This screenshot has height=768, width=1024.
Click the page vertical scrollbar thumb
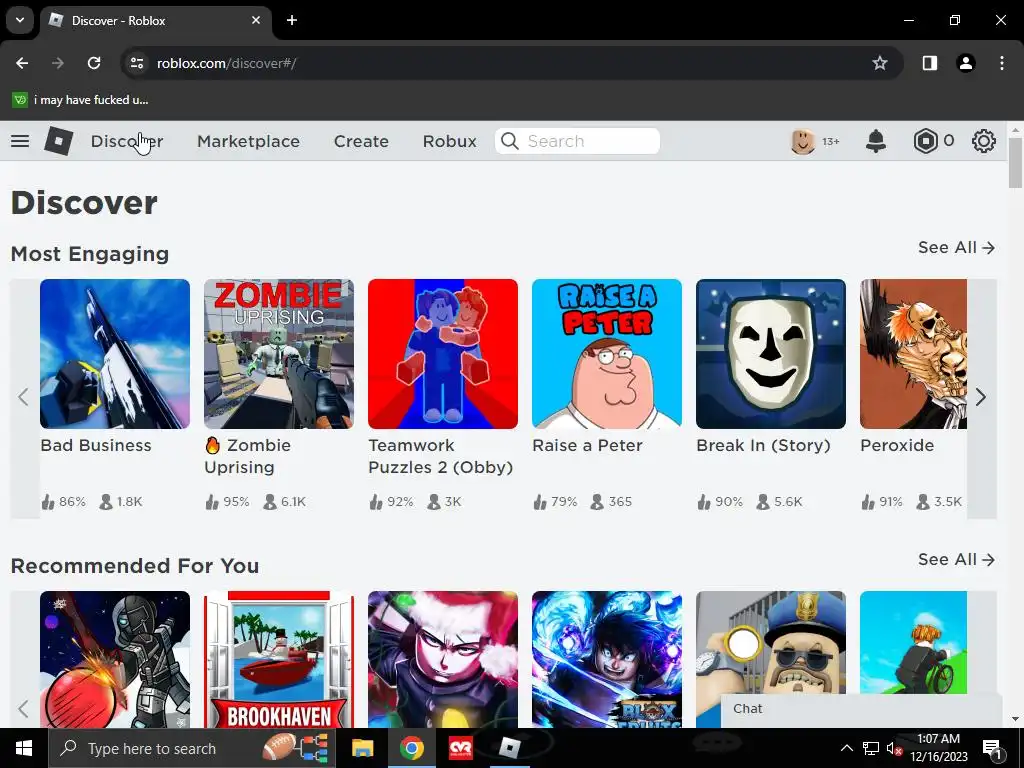point(1015,163)
